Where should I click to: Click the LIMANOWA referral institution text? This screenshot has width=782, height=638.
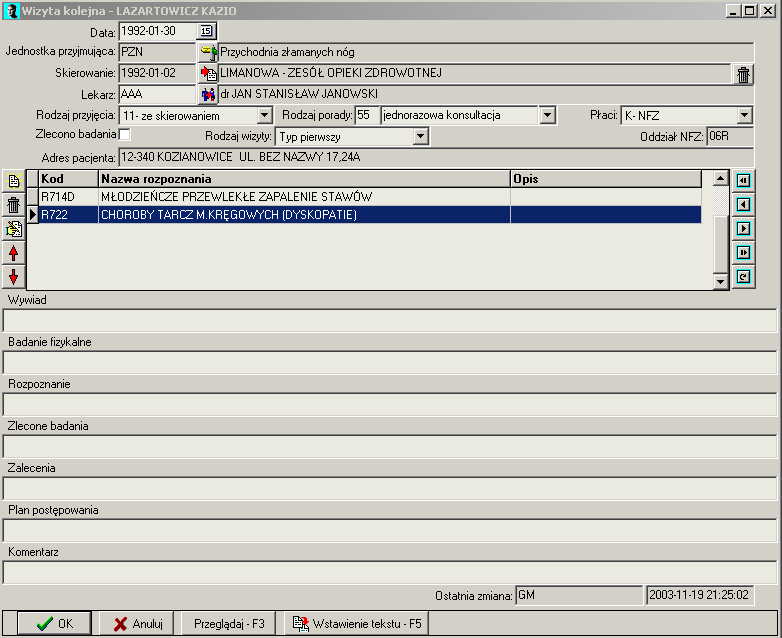(x=331, y=73)
